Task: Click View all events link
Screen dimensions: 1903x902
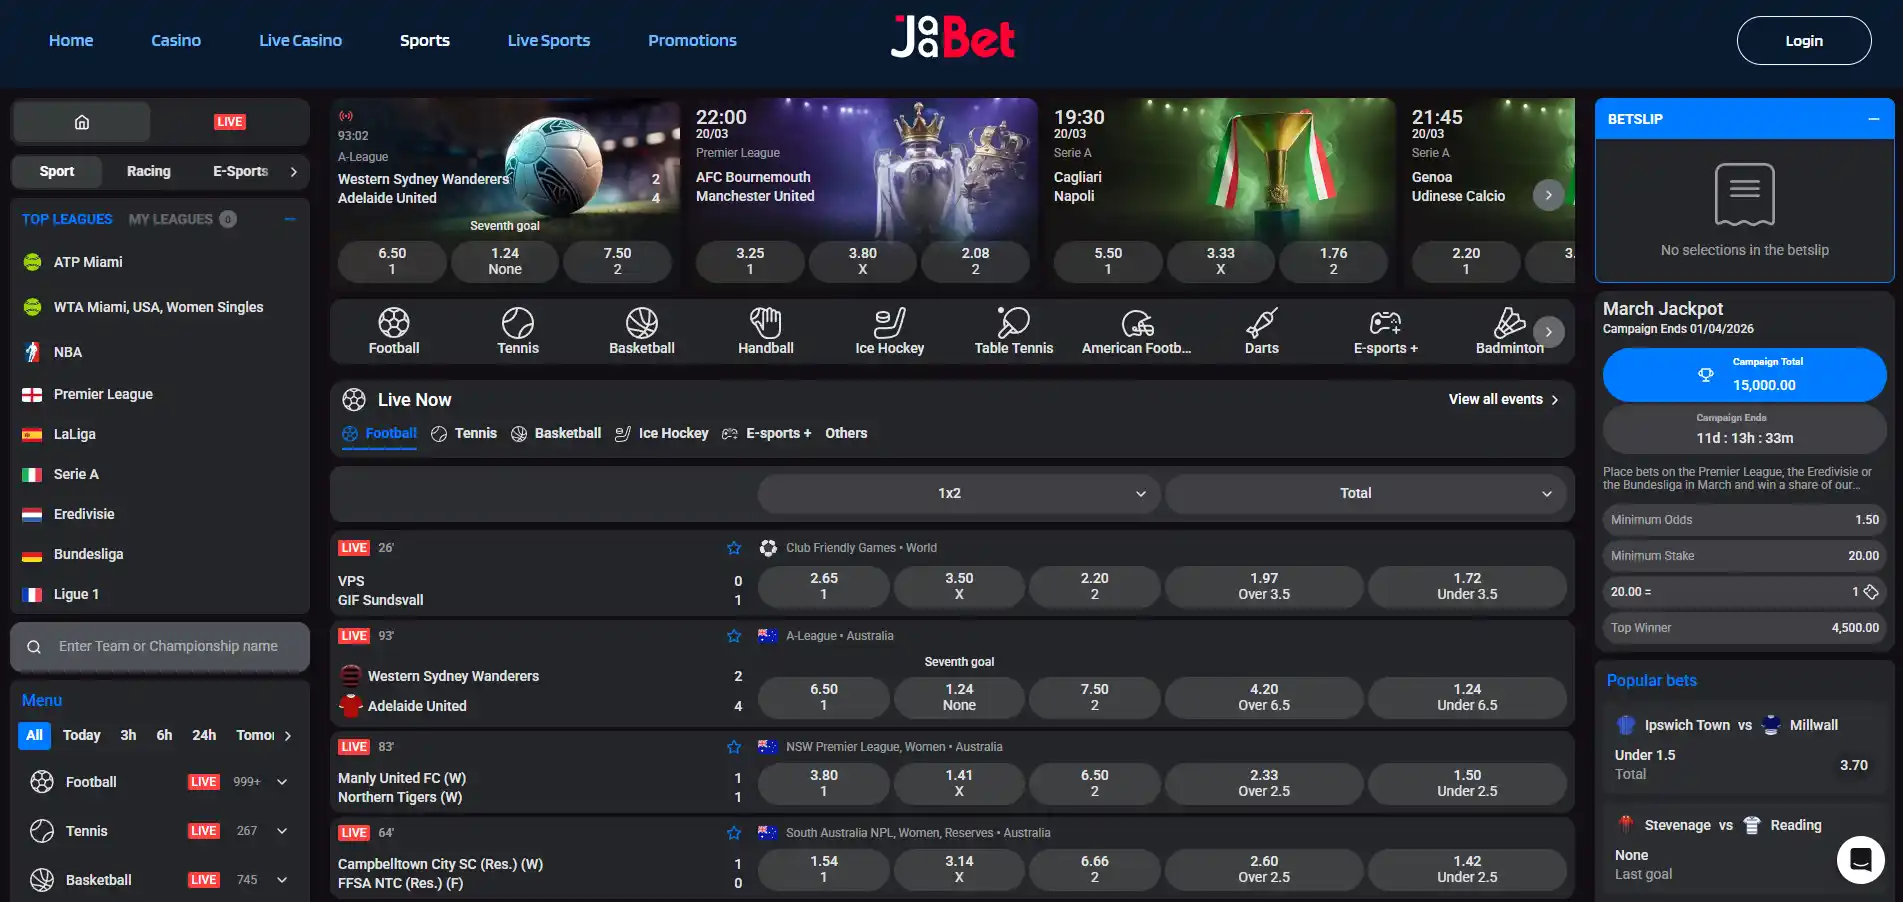Action: coord(1503,399)
